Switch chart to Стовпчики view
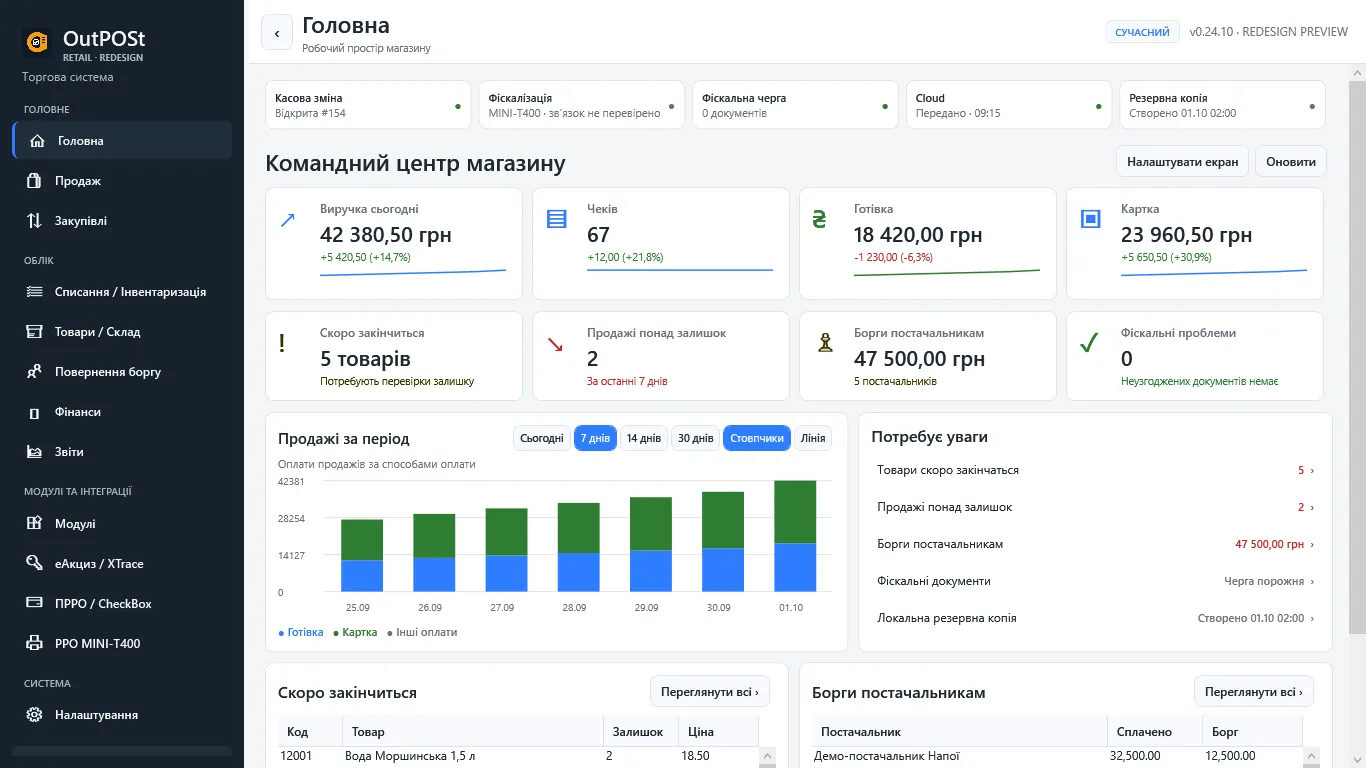This screenshot has width=1366, height=768. point(757,438)
